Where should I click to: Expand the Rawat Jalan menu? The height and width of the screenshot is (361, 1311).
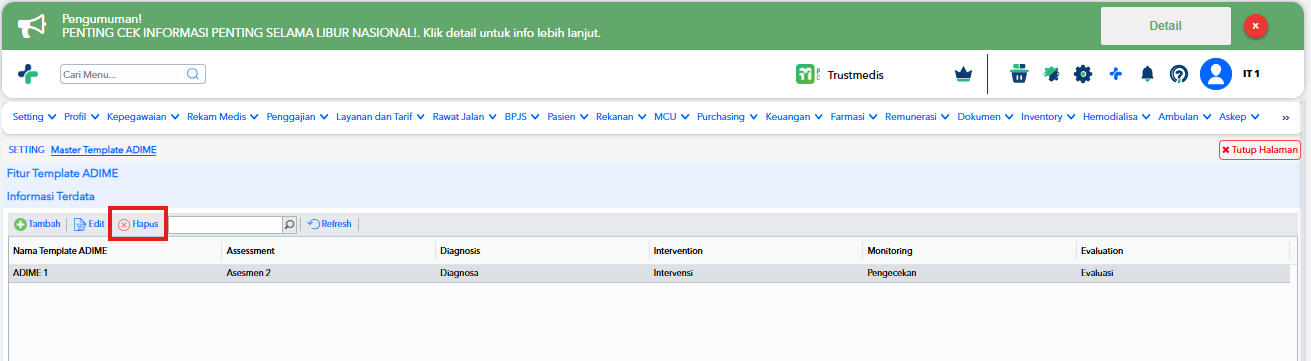click(465, 117)
